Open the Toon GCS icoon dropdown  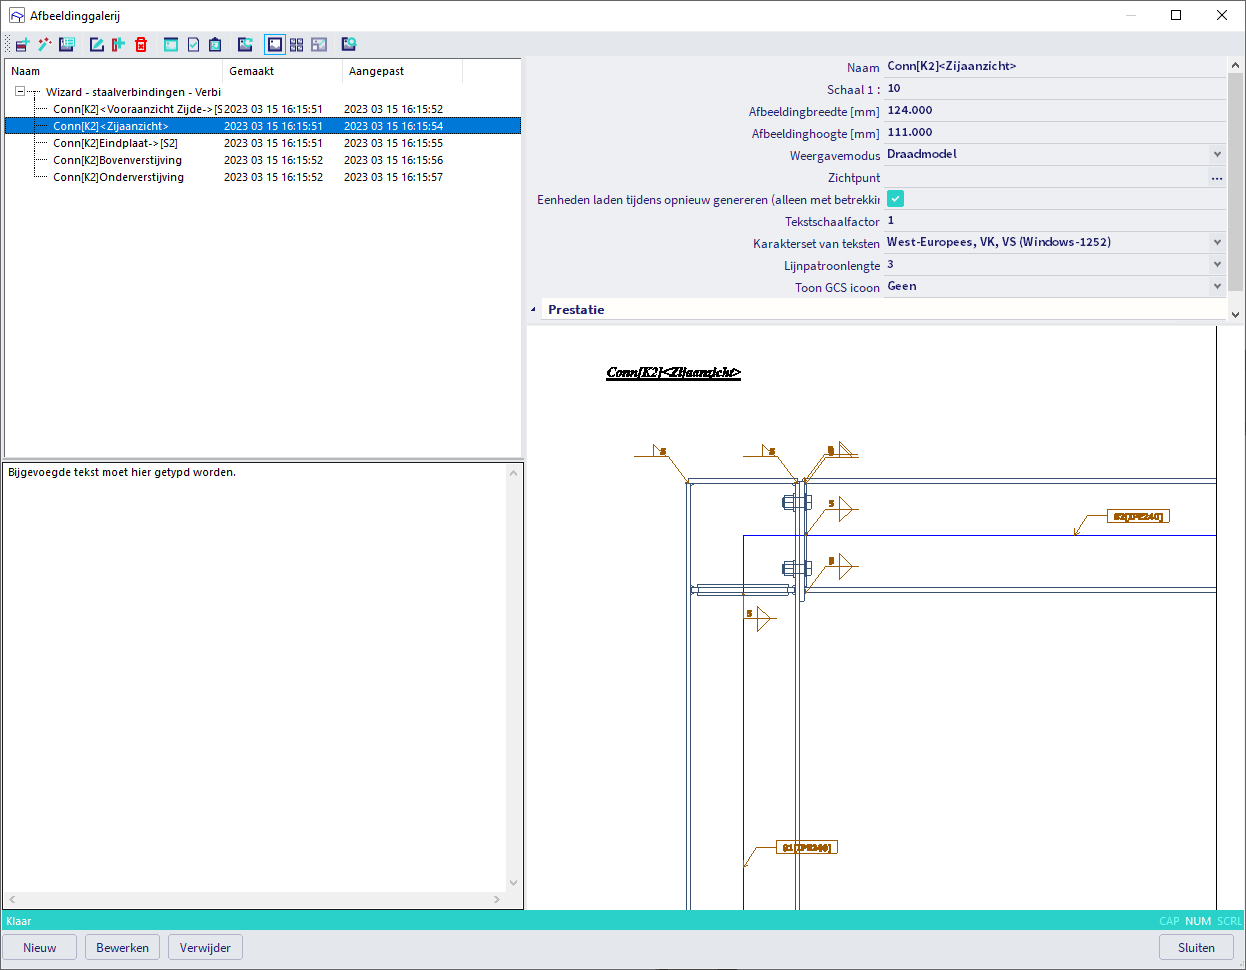coord(1217,287)
